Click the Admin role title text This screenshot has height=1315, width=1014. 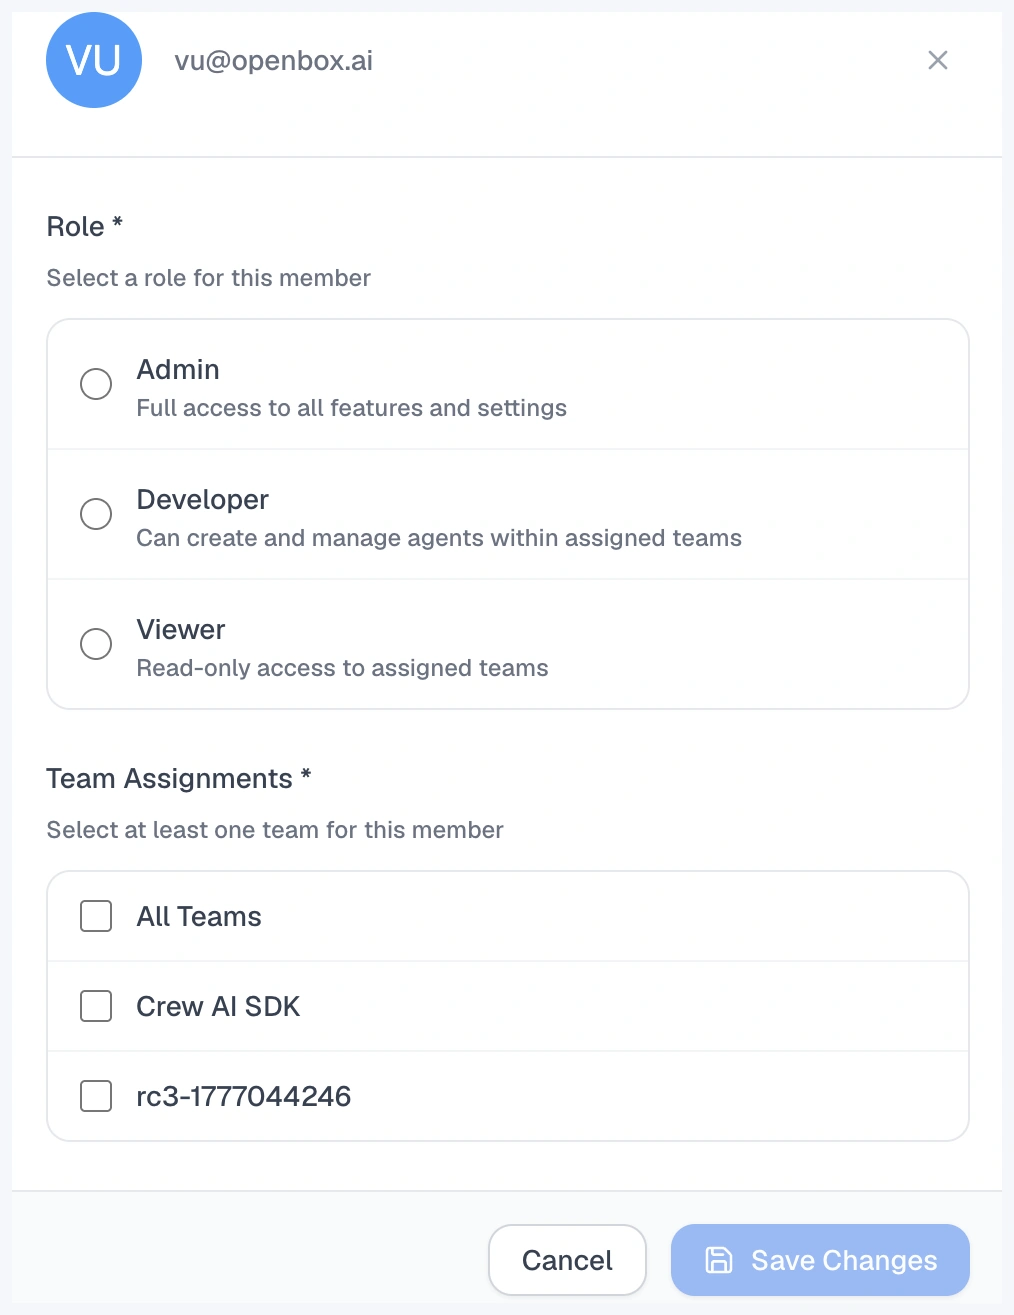(x=178, y=369)
